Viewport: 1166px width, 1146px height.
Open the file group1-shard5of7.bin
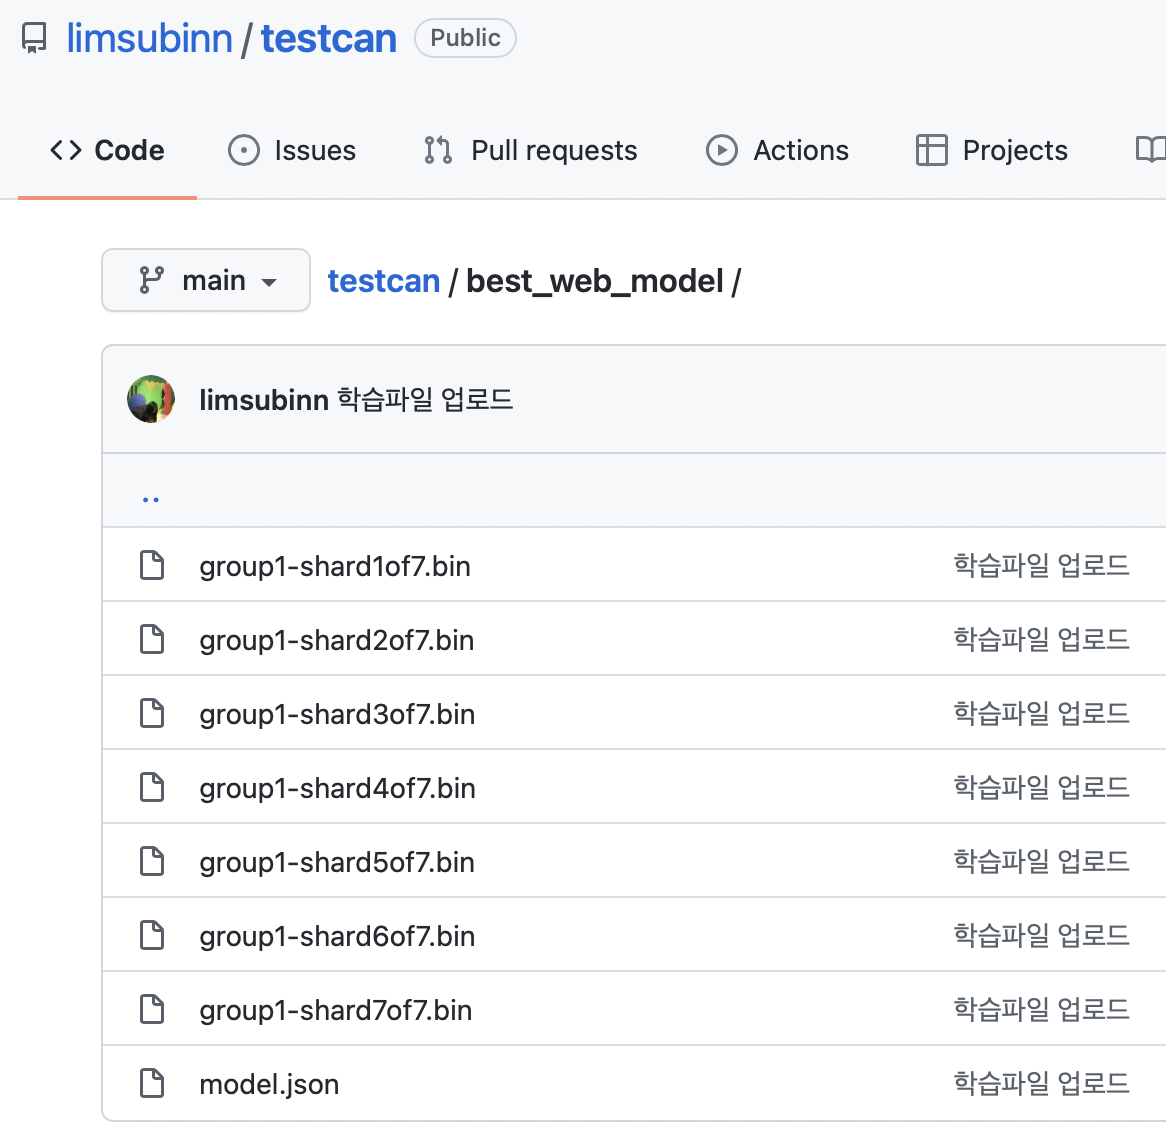tap(337, 863)
